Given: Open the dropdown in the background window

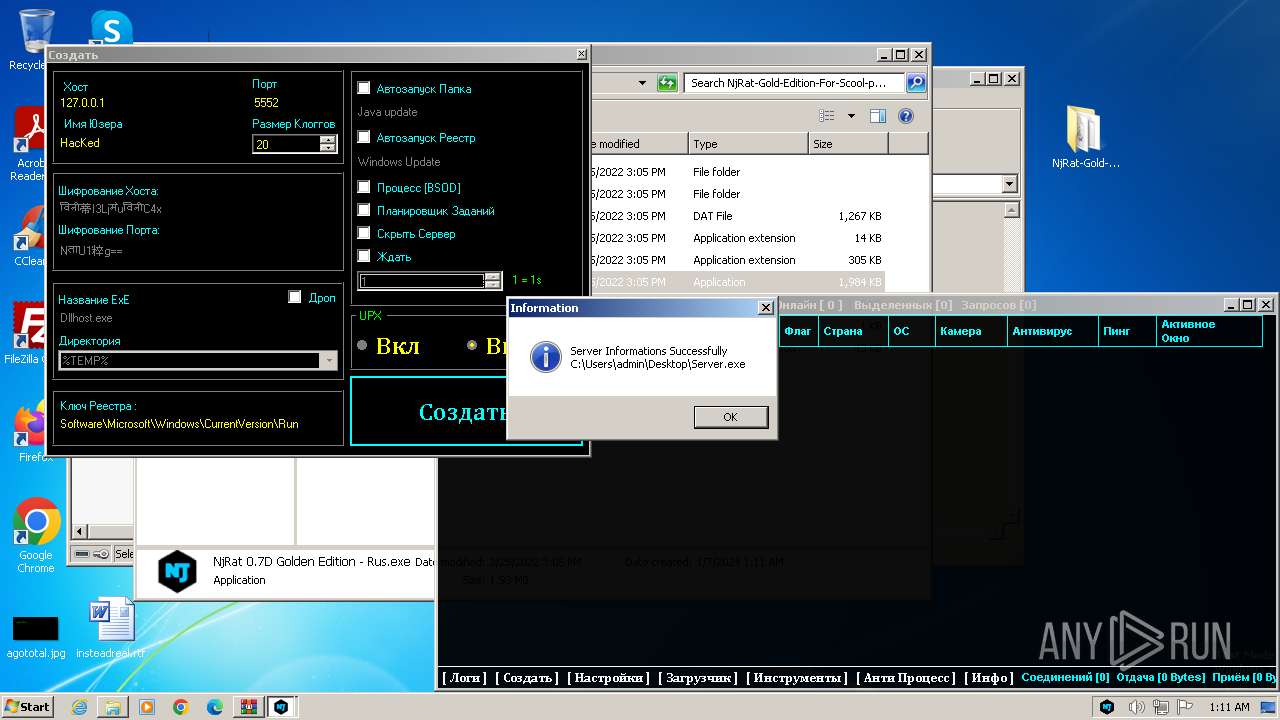Looking at the screenshot, I should [1009, 184].
